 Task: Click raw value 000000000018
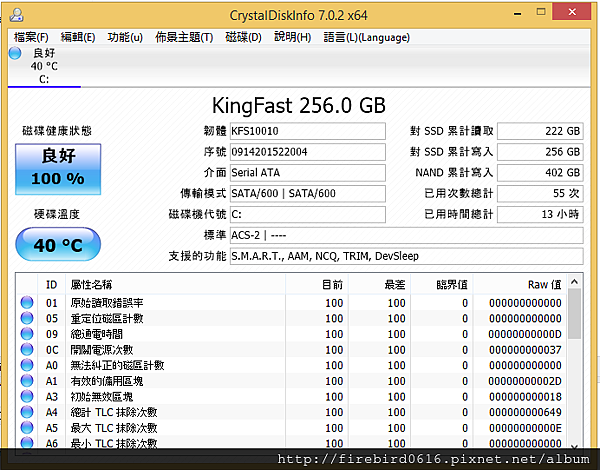(525, 397)
